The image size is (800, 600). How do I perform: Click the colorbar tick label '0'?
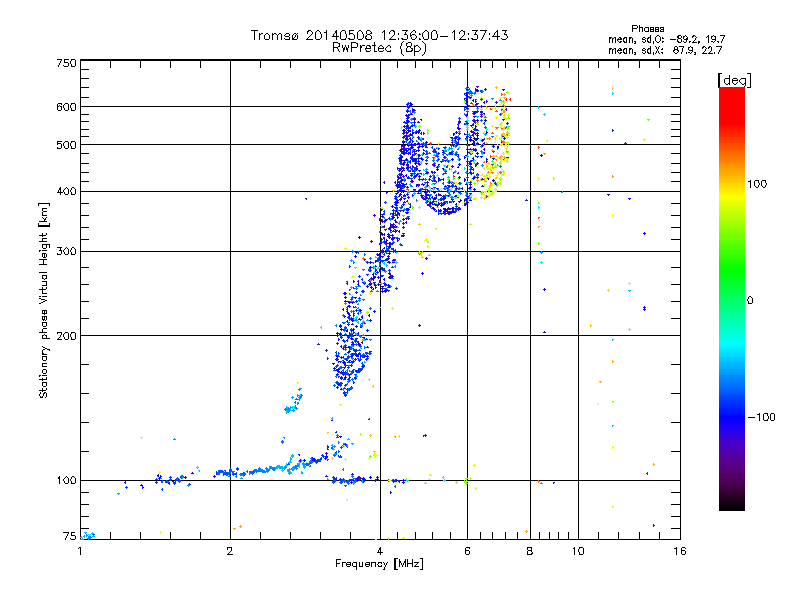pos(749,301)
